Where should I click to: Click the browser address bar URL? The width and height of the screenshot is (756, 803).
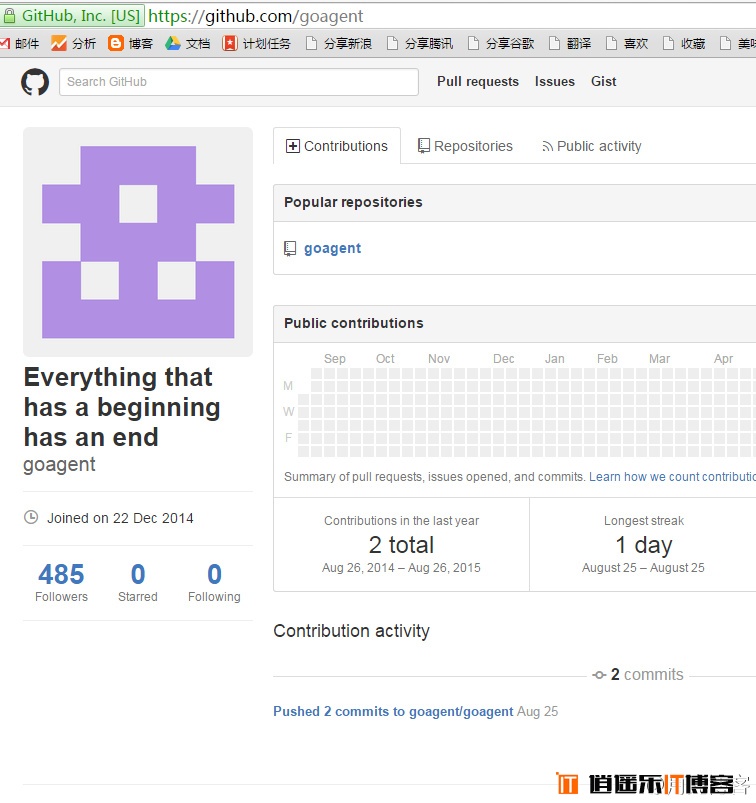[256, 16]
